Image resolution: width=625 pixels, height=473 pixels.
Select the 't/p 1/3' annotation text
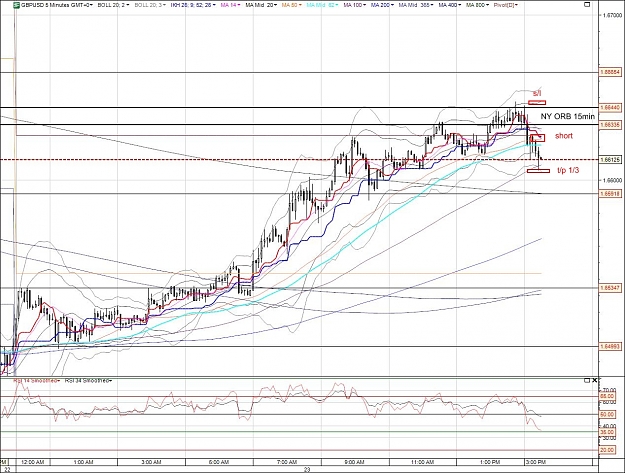point(568,171)
